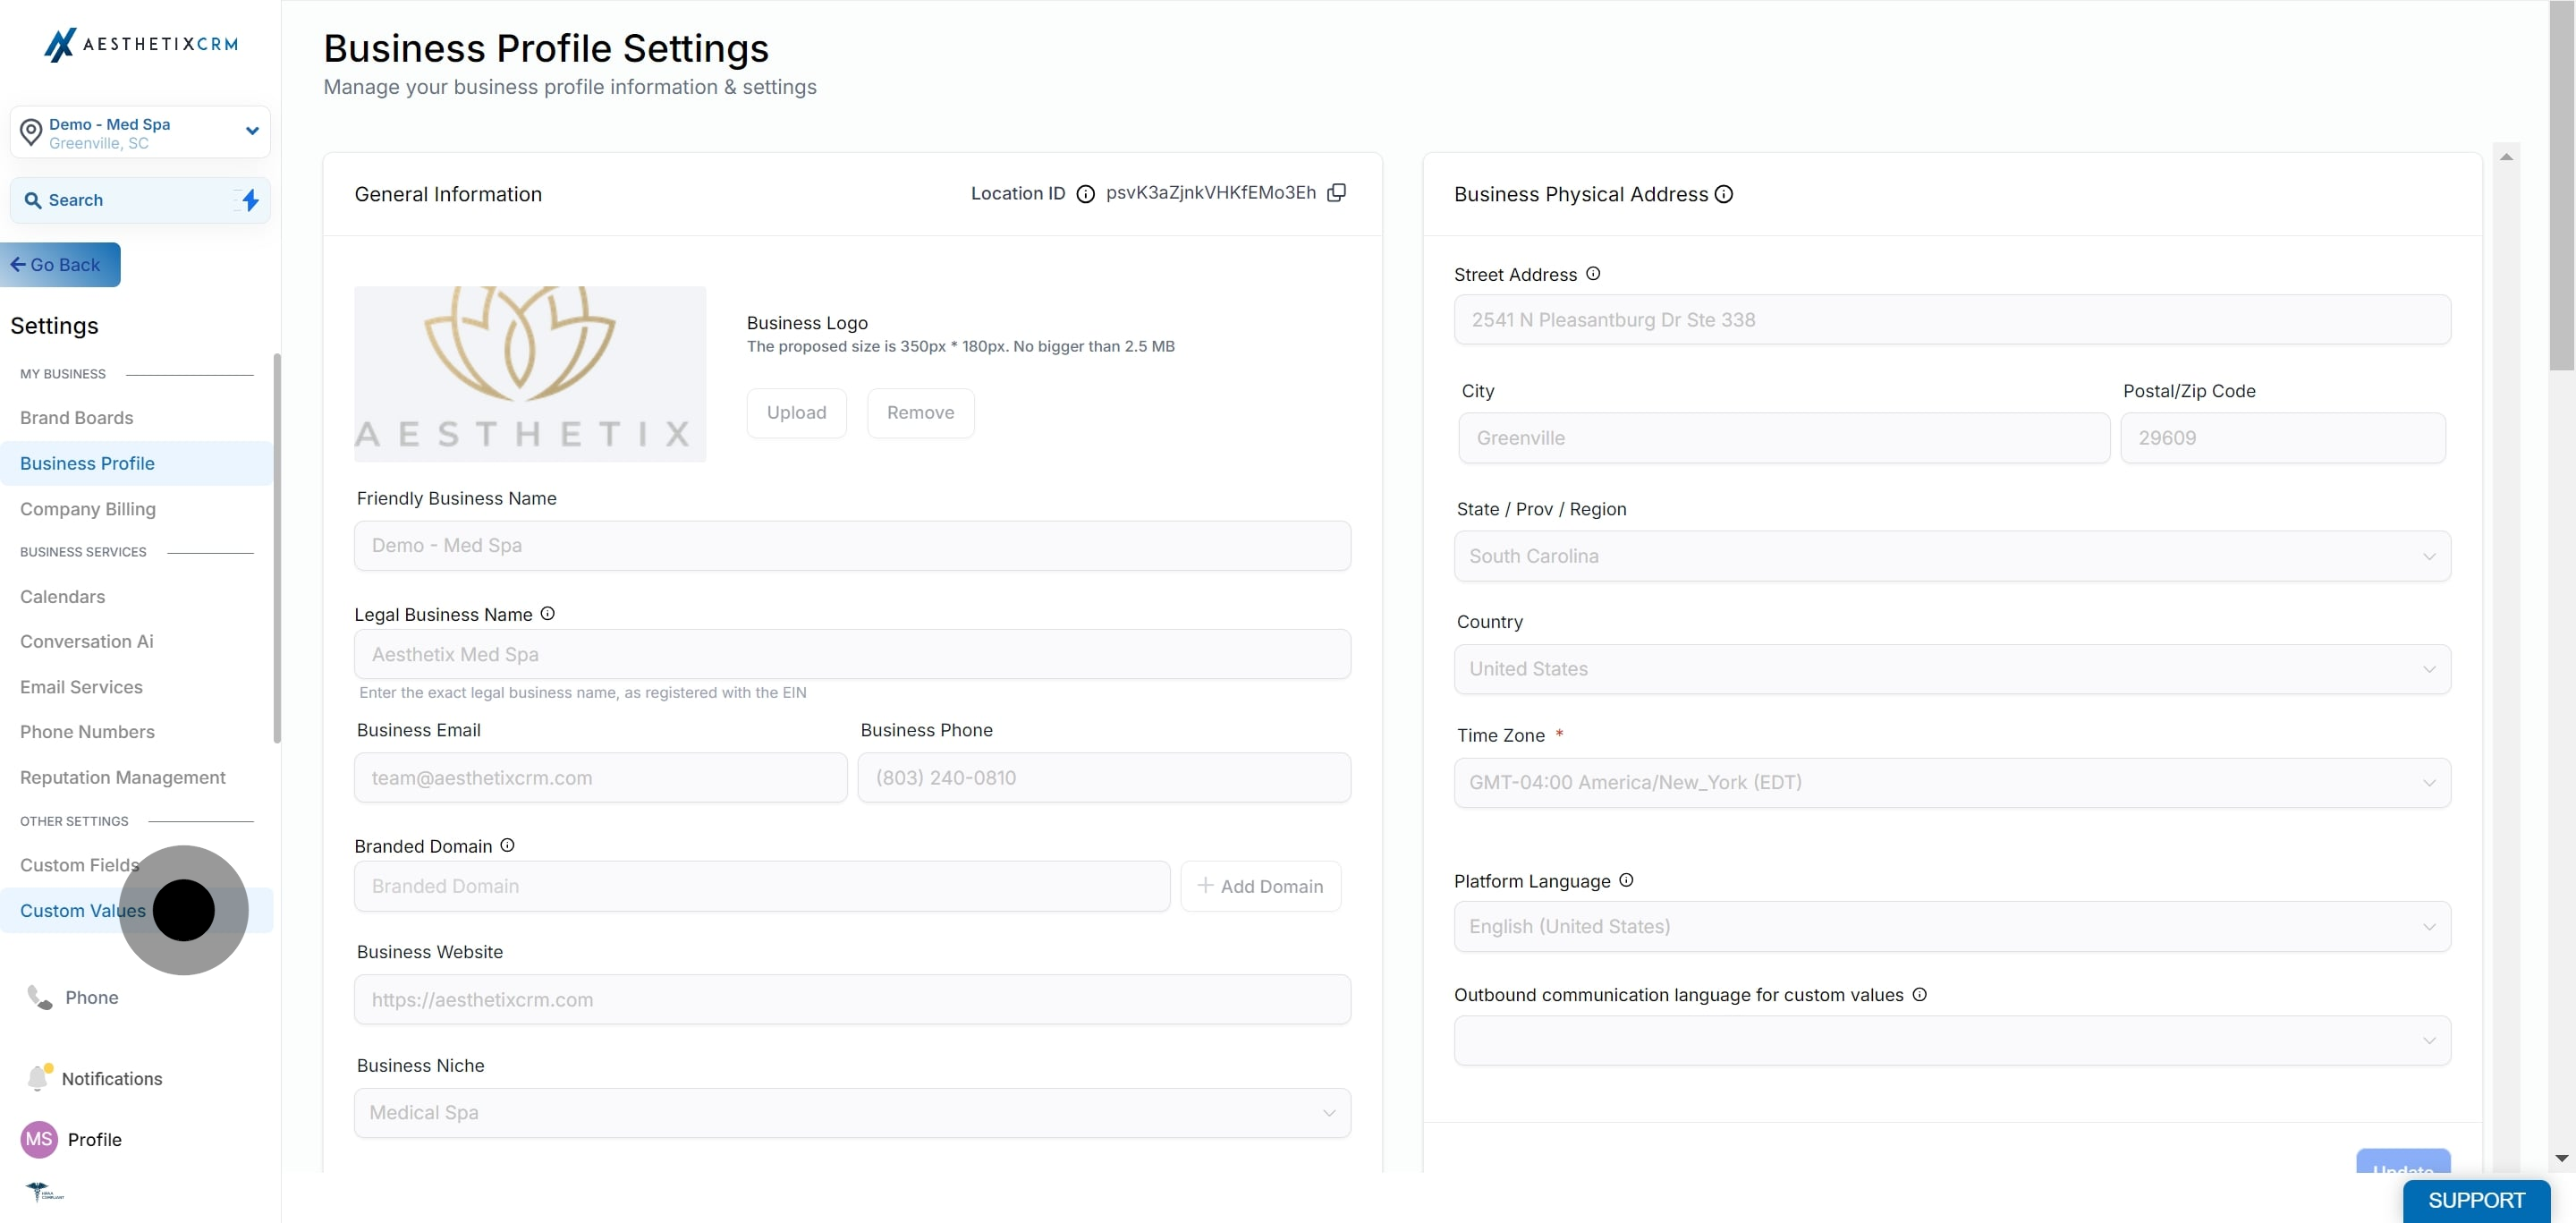
Task: Click the HIPAA compliance badge at bottom left
Action: point(46,1192)
